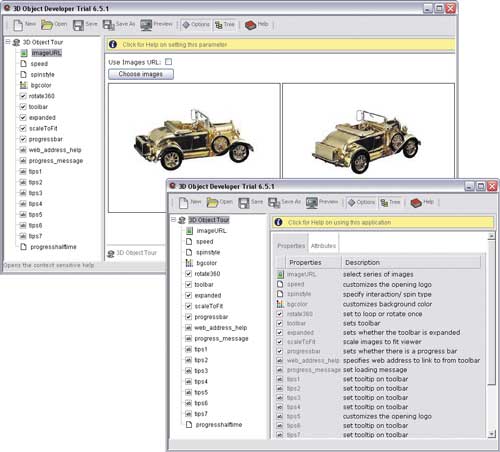This screenshot has height=452, width=500.
Task: Toggle the Tree button in the back window toolbar
Action: pyautogui.click(x=225, y=25)
